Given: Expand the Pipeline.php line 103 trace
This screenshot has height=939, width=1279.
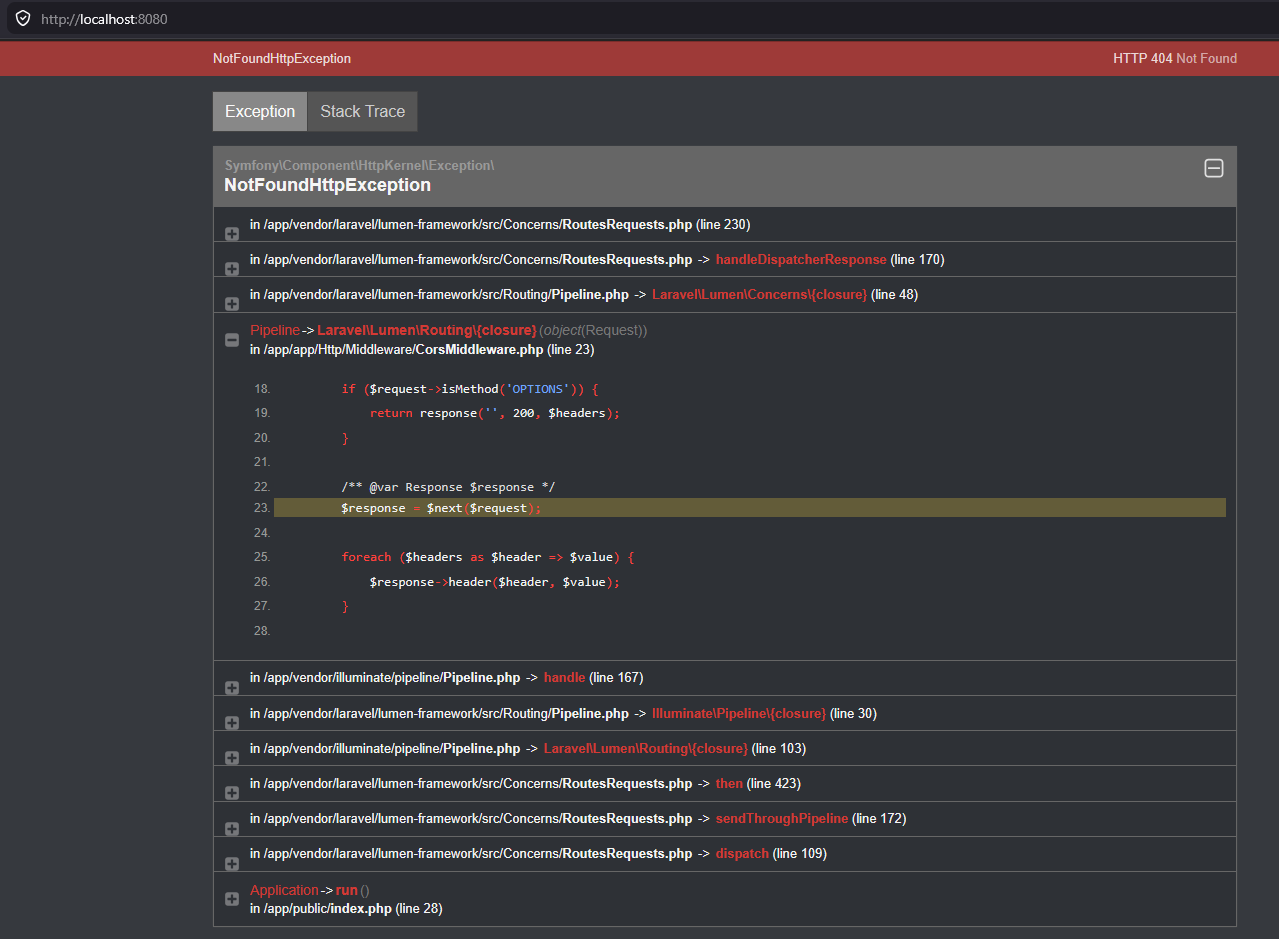Looking at the screenshot, I should click(232, 758).
